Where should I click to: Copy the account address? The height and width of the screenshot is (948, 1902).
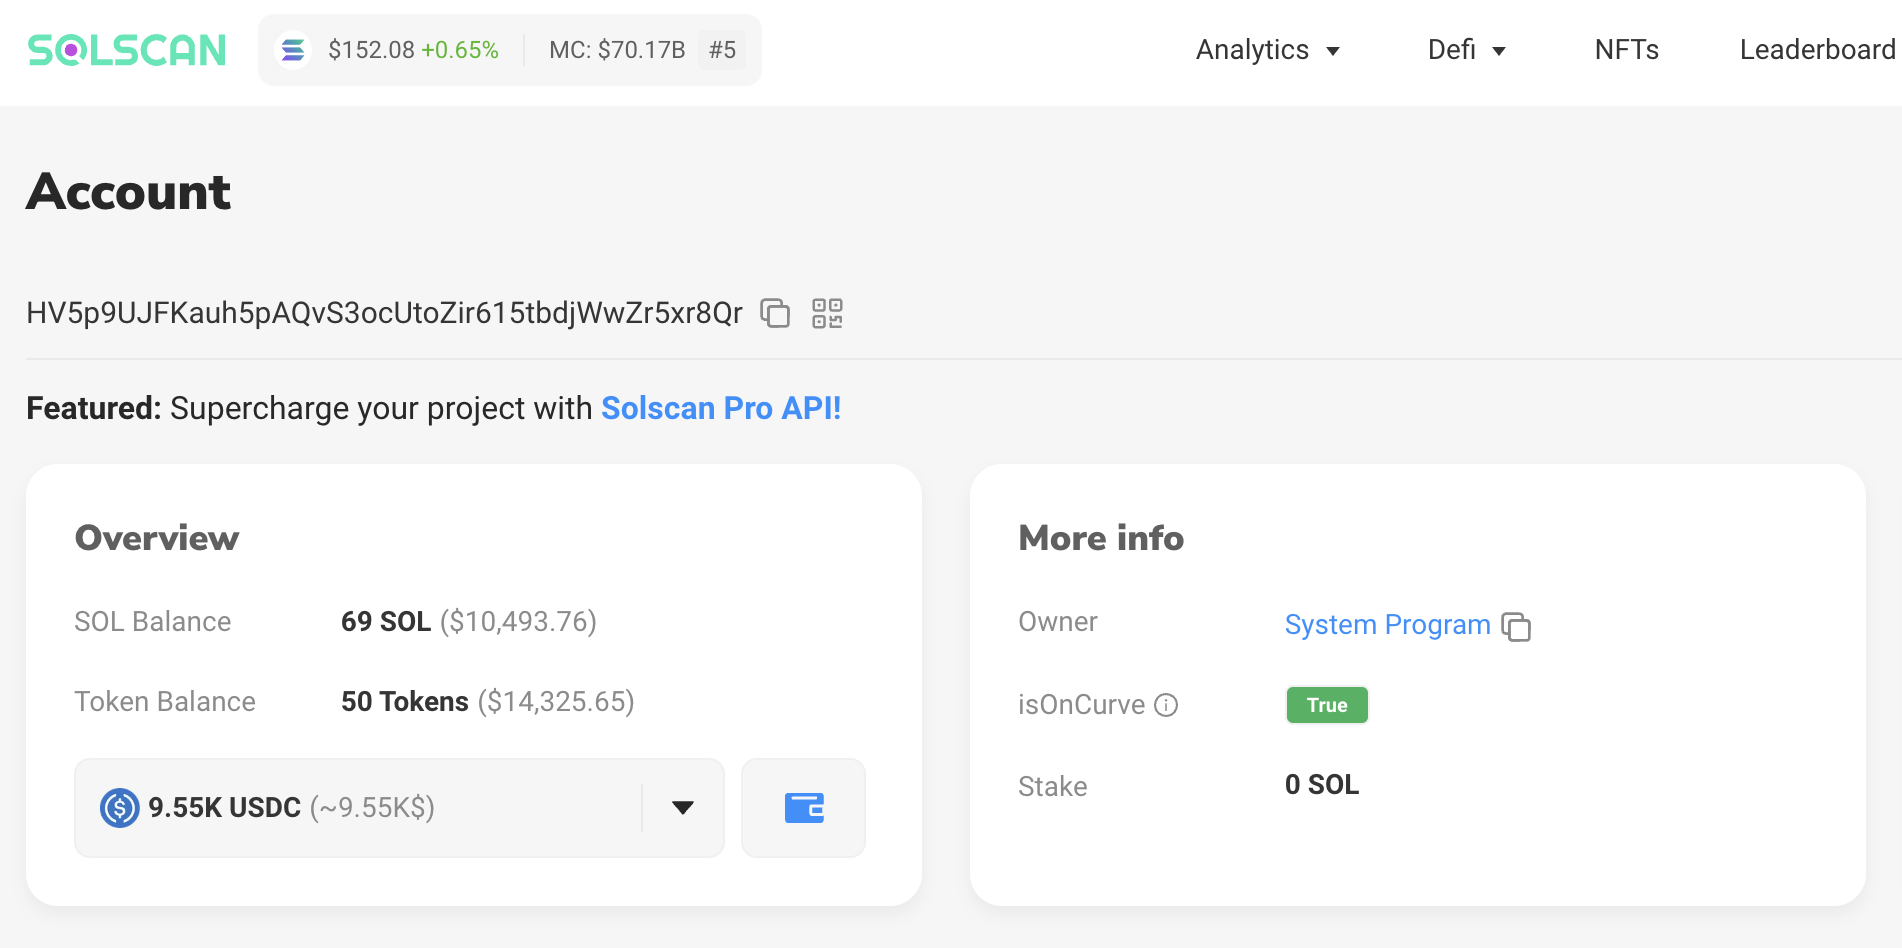(x=775, y=313)
